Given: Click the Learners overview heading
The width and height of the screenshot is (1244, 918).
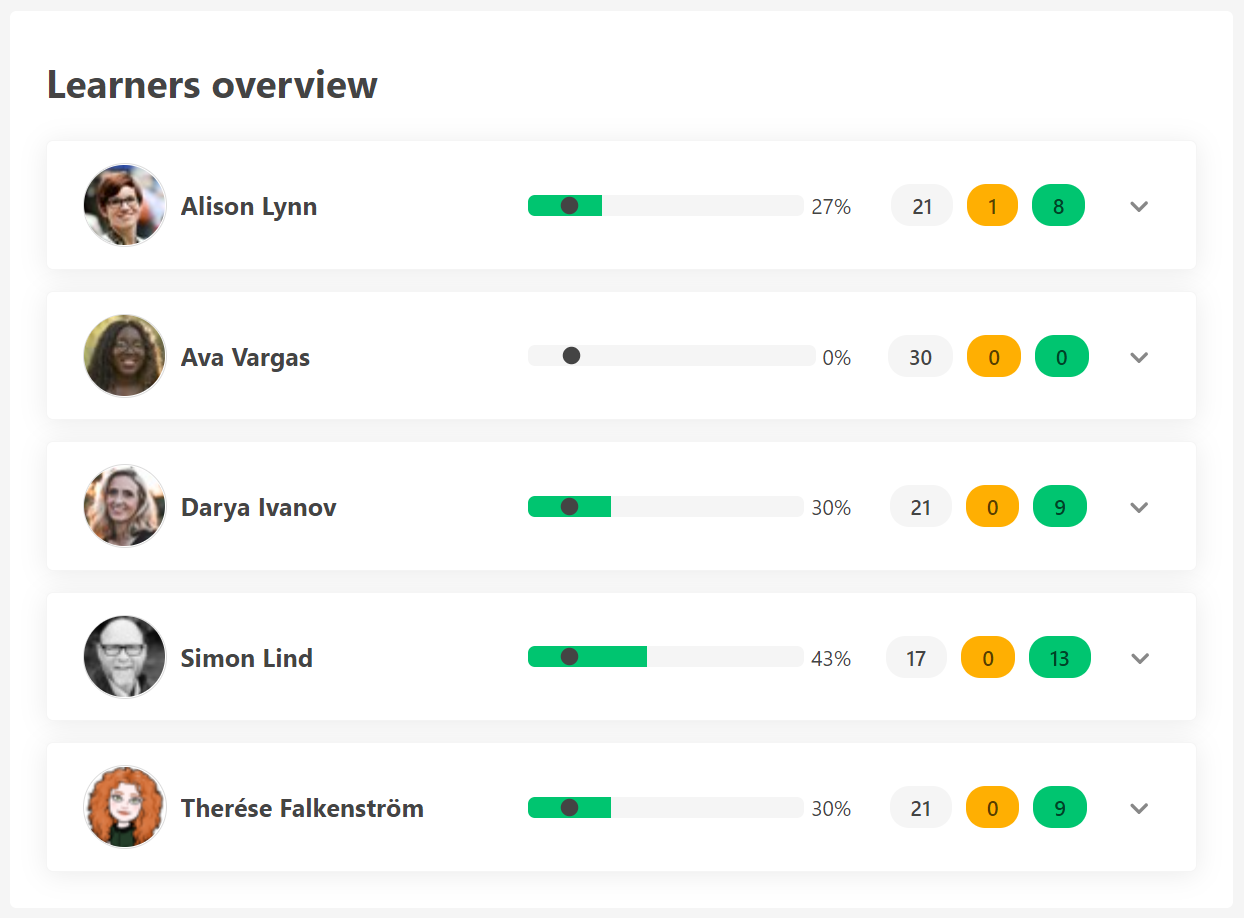Looking at the screenshot, I should tap(213, 85).
